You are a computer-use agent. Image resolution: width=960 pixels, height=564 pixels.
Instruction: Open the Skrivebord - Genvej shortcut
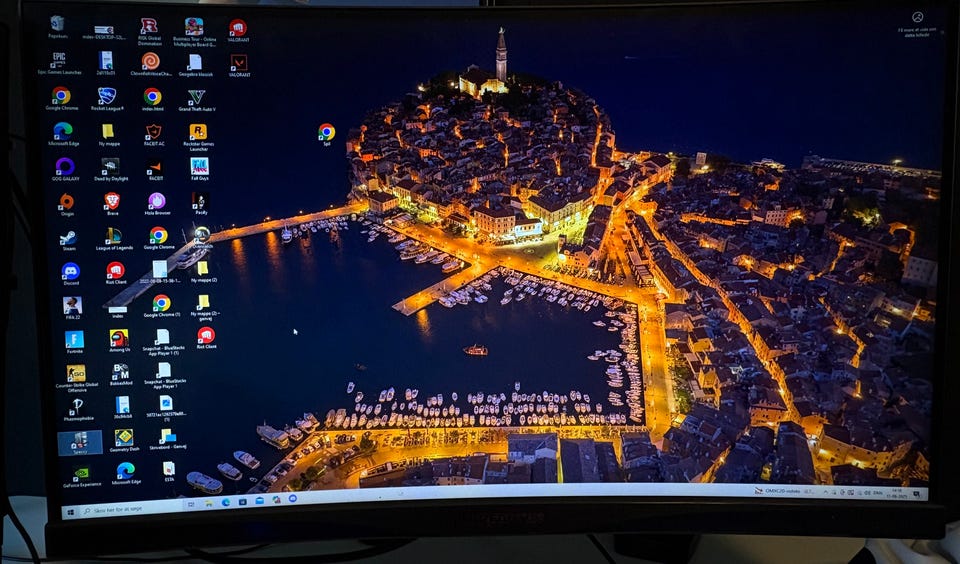coord(167,440)
